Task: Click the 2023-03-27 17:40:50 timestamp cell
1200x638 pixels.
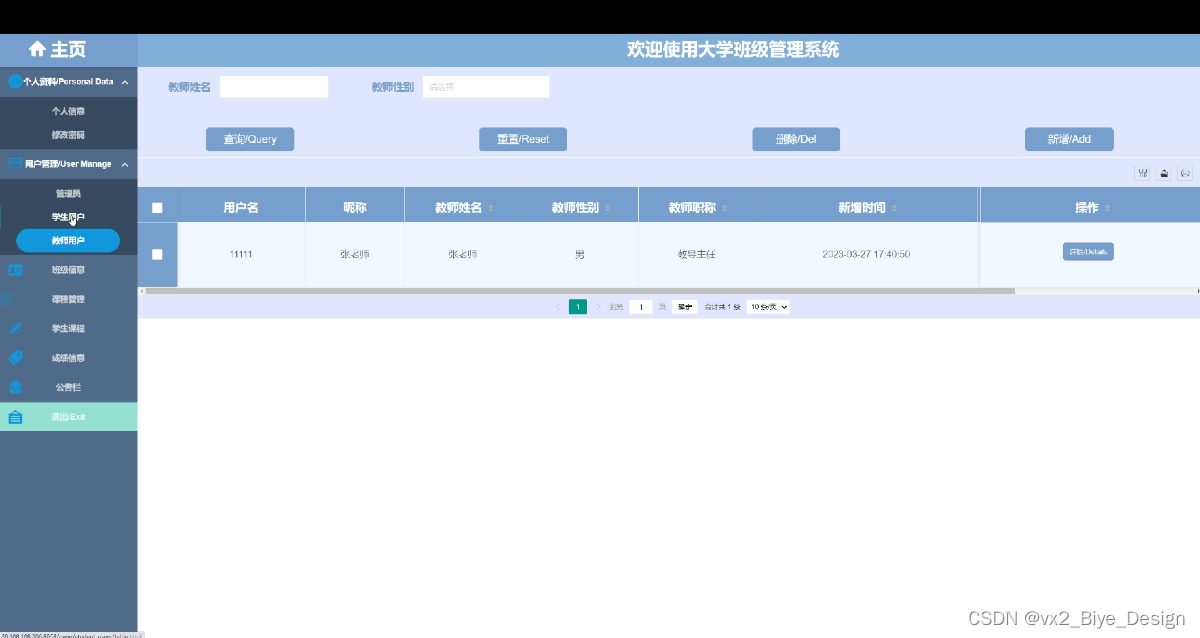Action: coord(866,255)
